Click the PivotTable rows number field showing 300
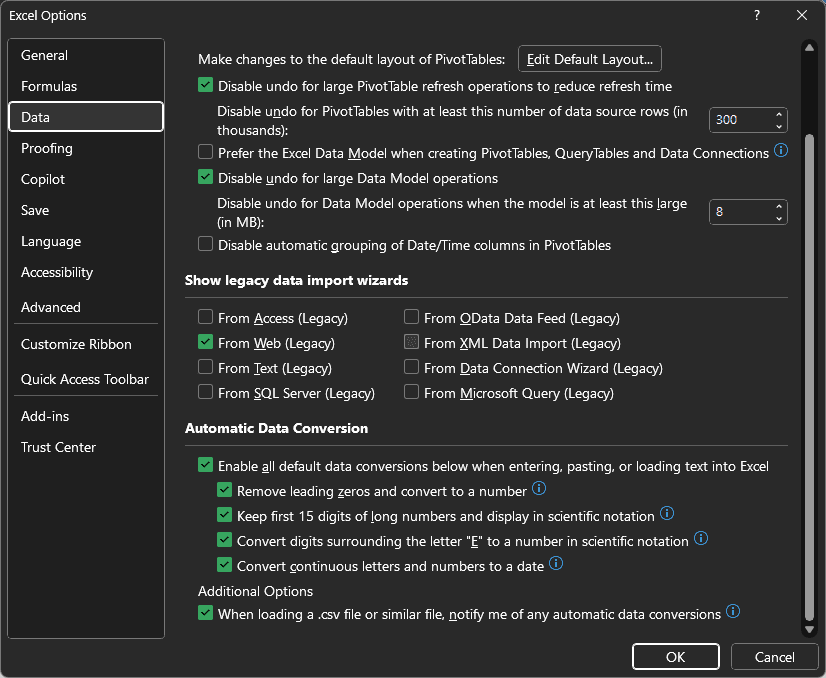826x678 pixels. click(x=741, y=120)
